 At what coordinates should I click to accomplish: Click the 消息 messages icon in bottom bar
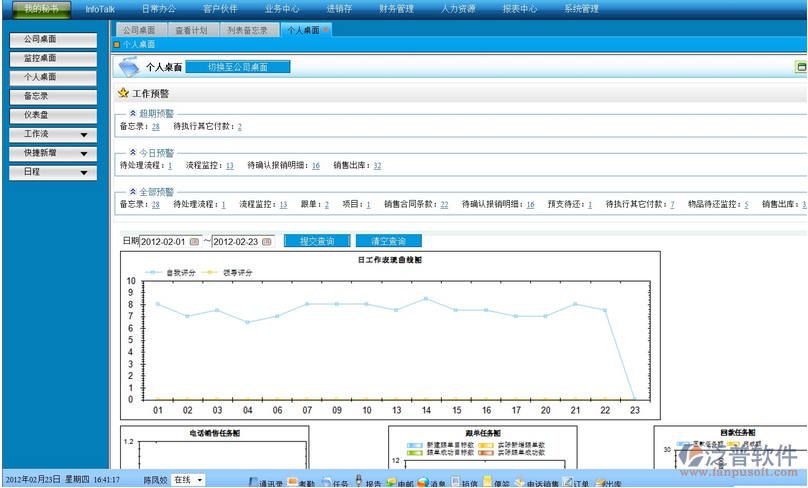422,482
